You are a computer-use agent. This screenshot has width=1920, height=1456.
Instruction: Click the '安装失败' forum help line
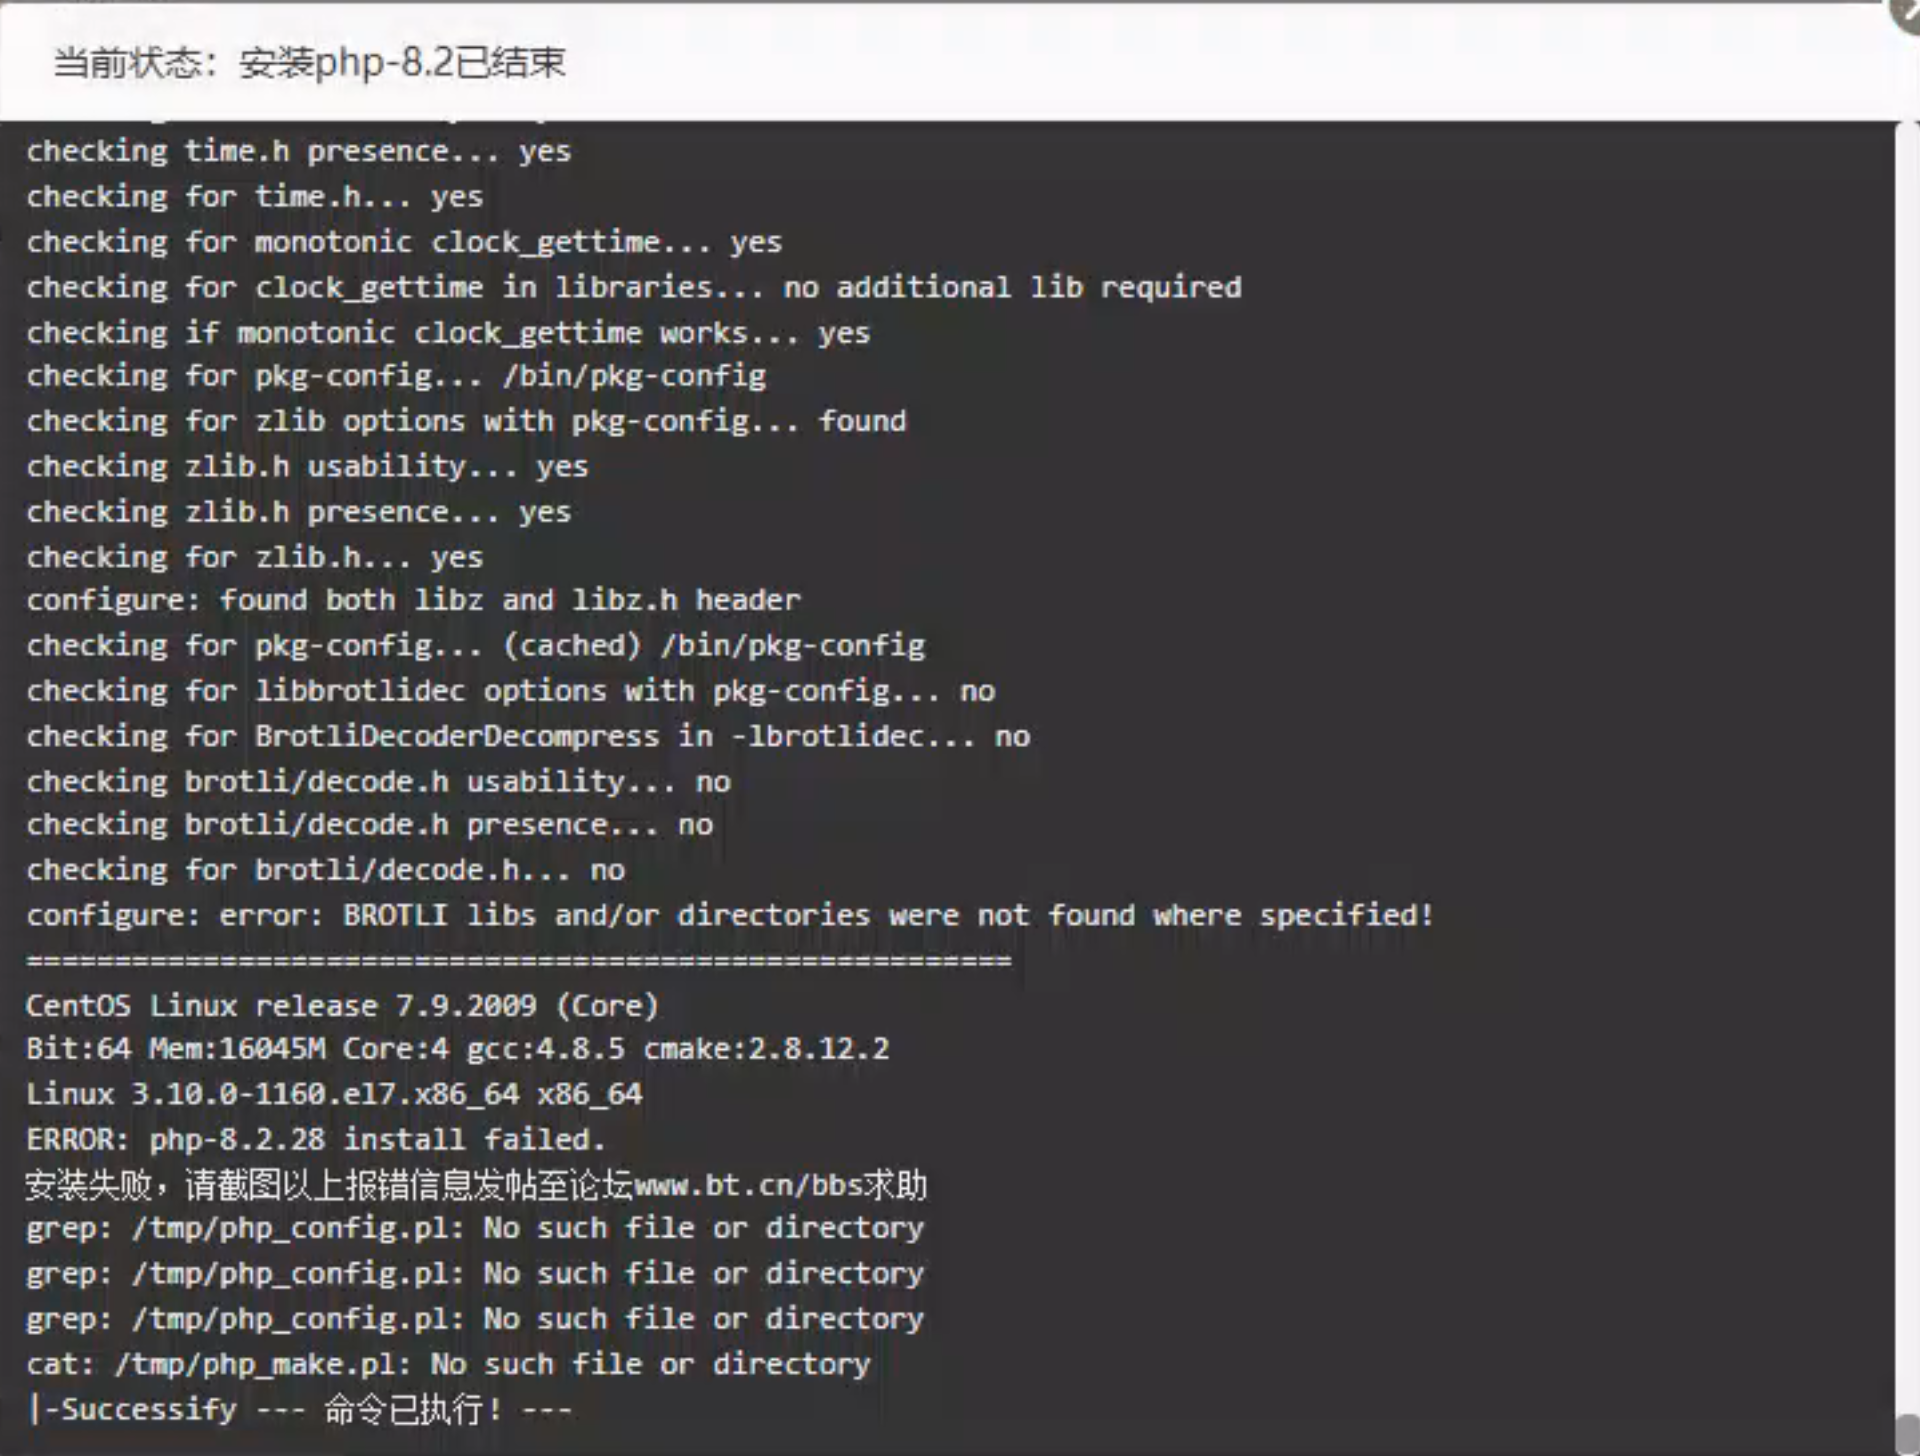click(x=476, y=1186)
